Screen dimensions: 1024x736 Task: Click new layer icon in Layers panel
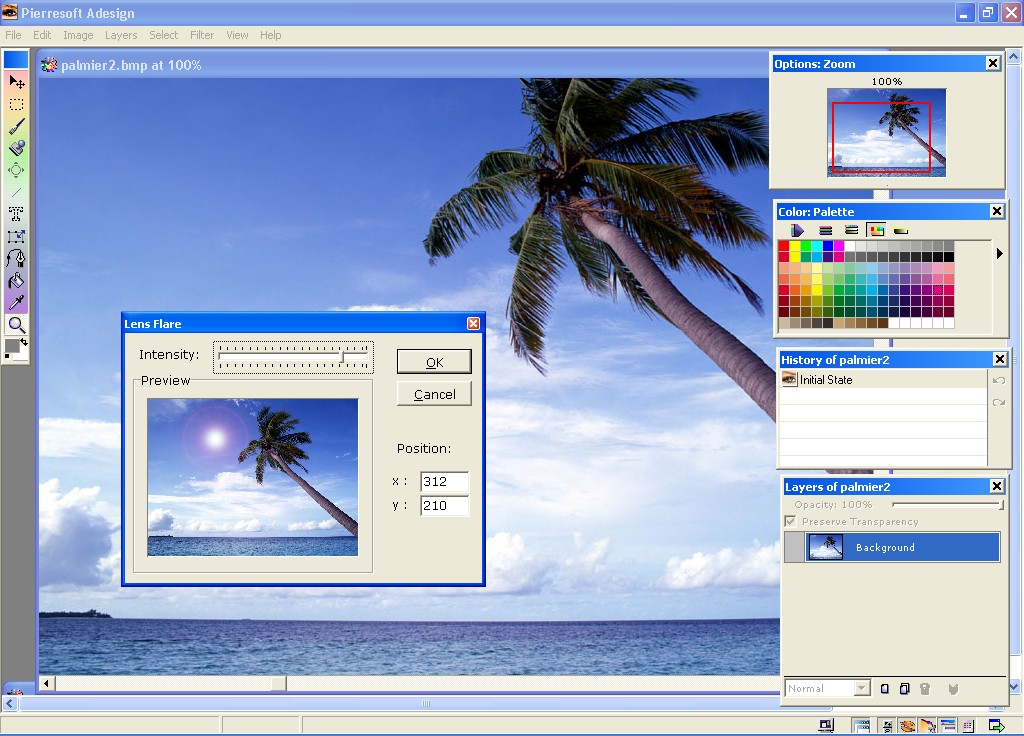coord(884,688)
